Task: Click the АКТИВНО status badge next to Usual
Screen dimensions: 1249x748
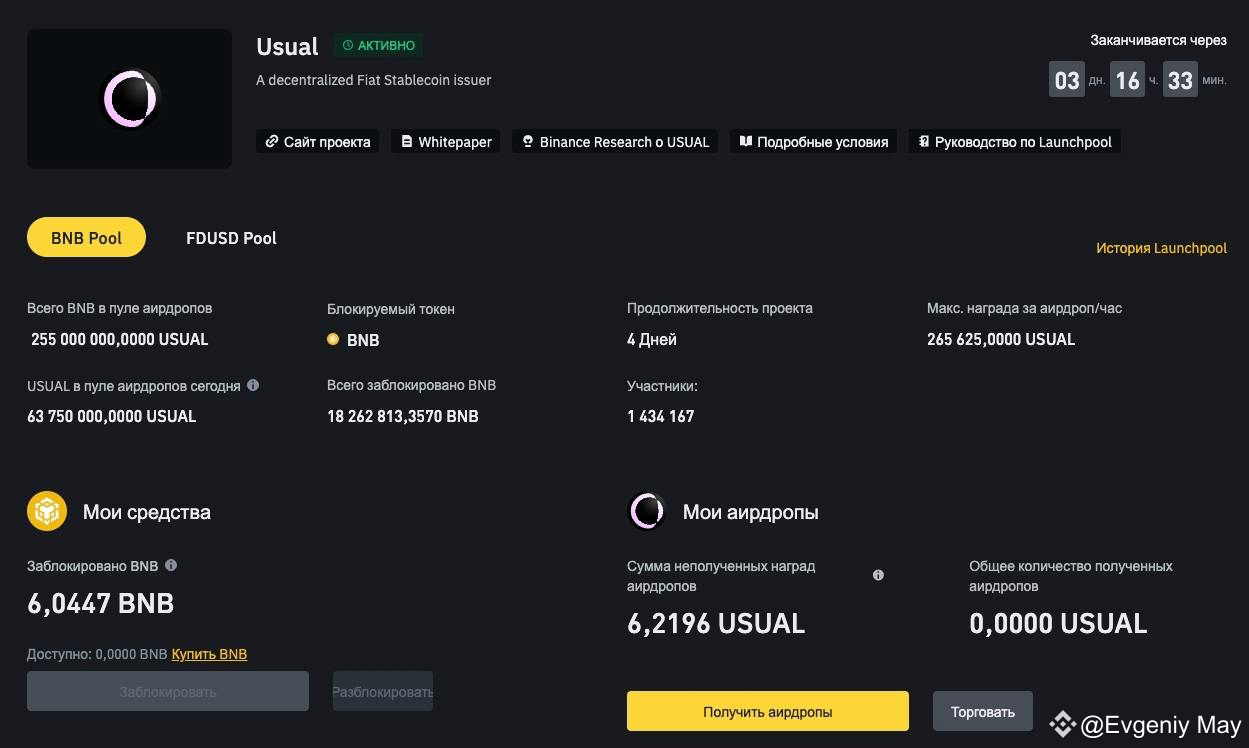Action: coord(379,45)
